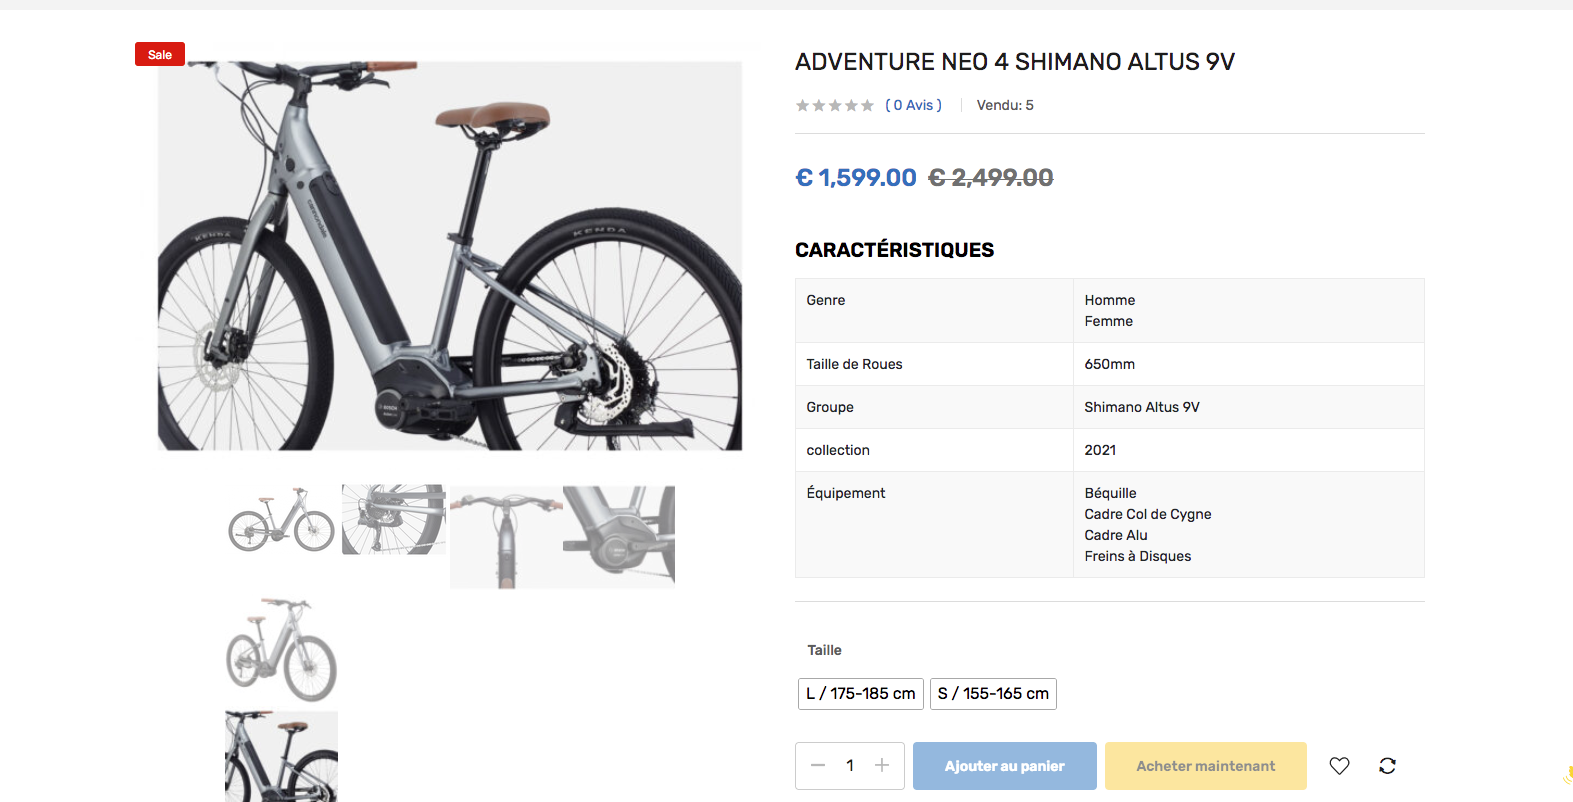Click the product title Adventure Neo 4

point(1014,62)
